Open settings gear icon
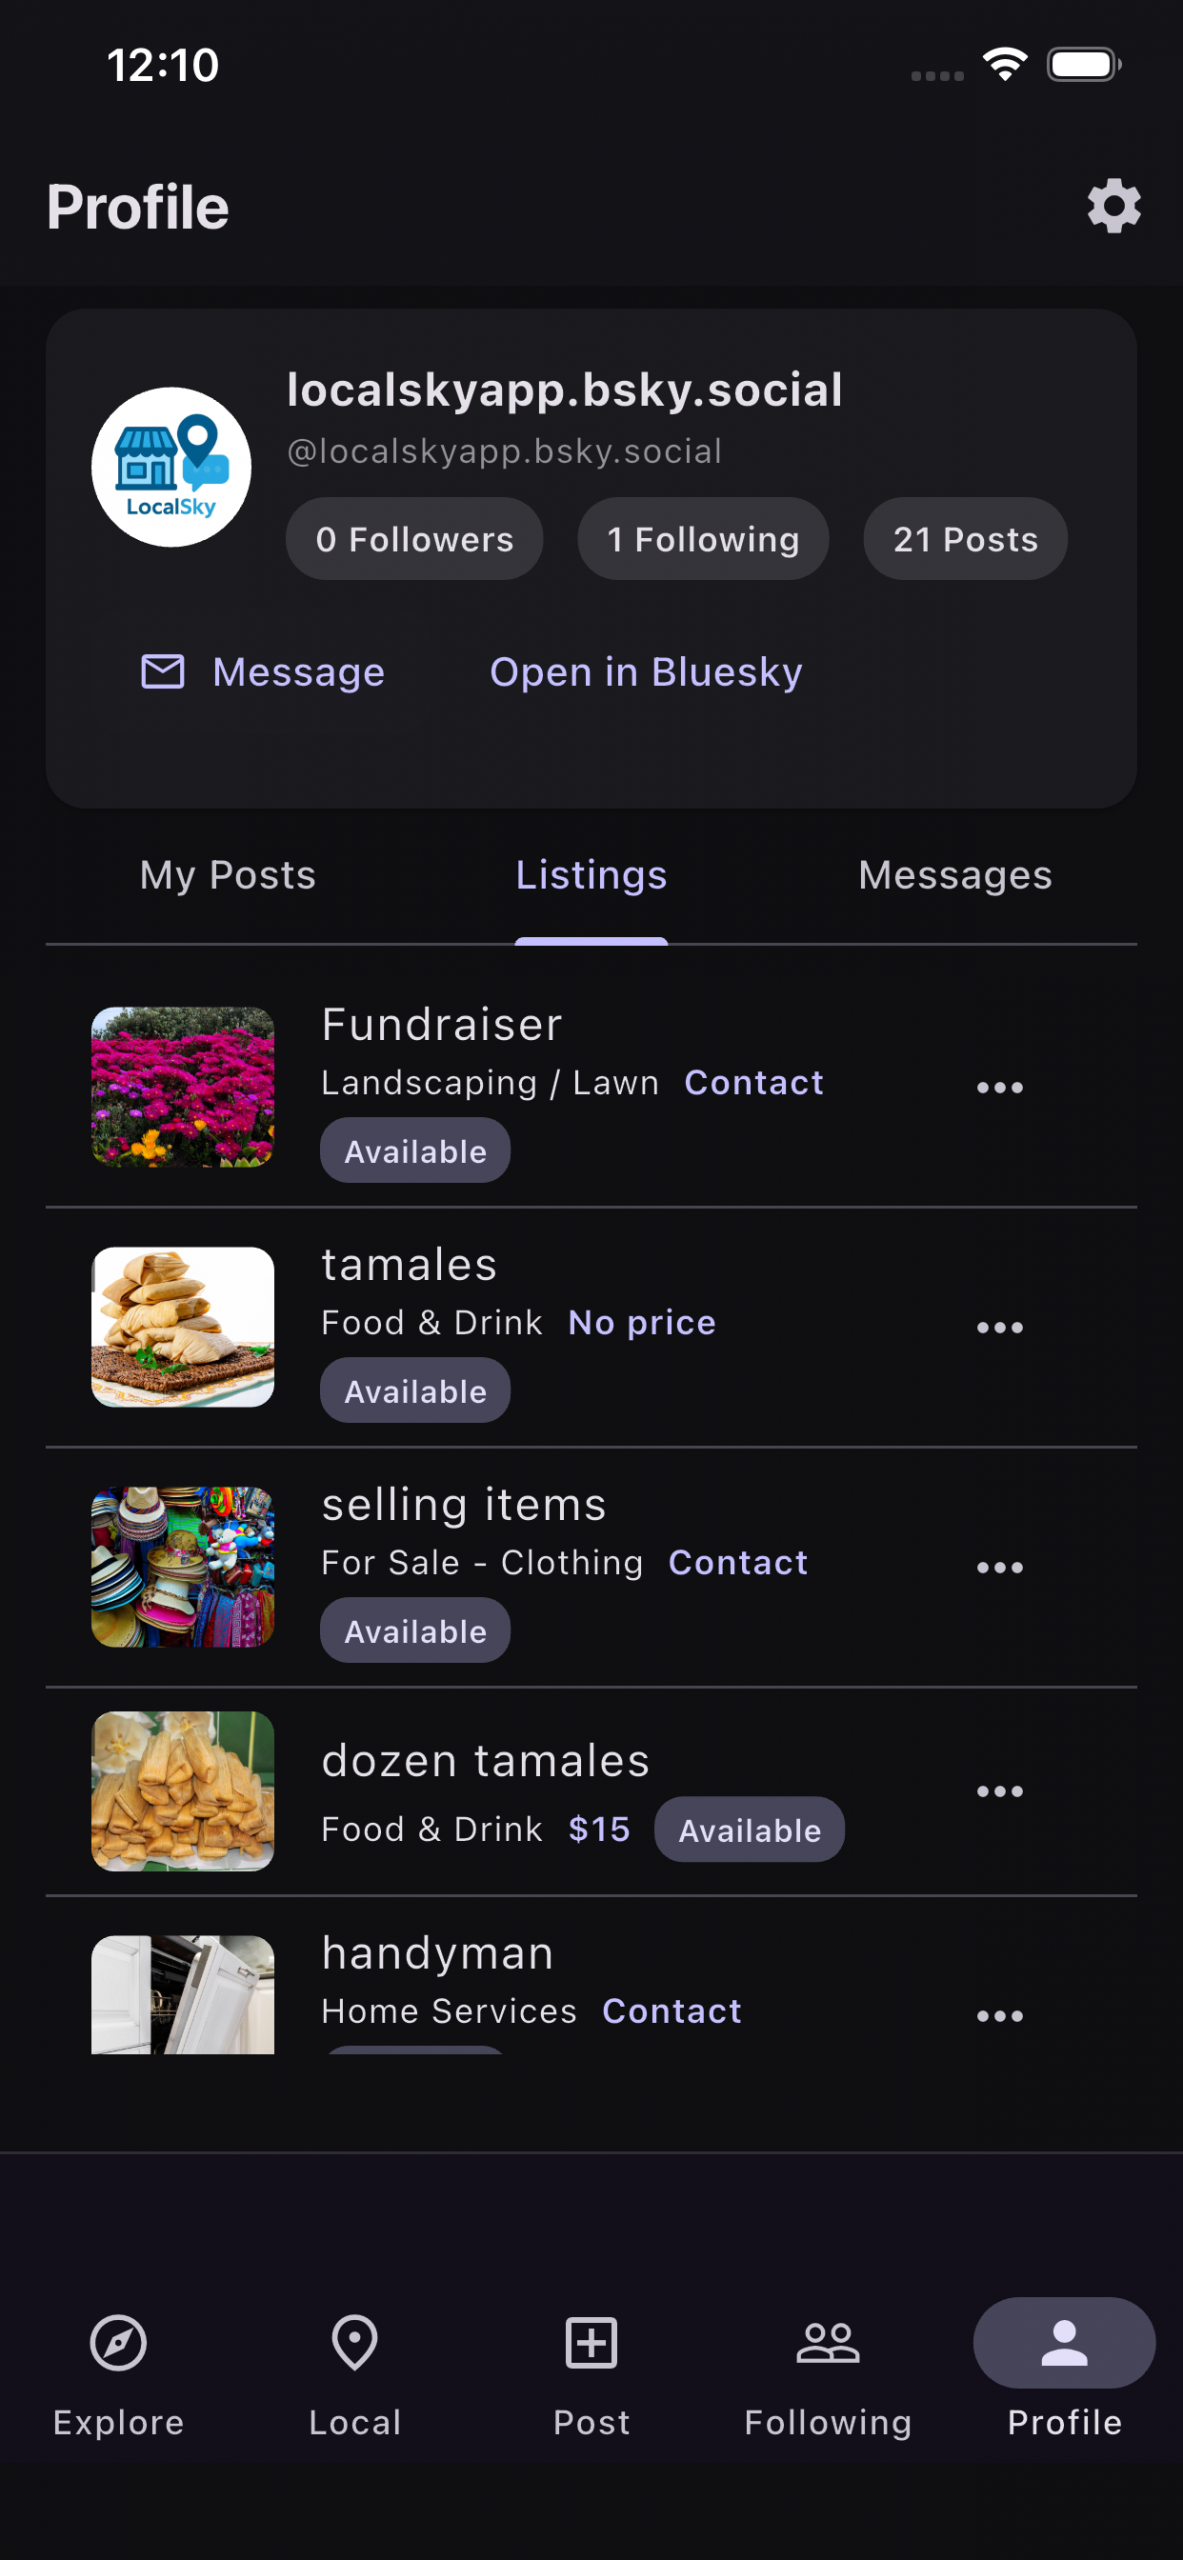This screenshot has width=1183, height=2560. [x=1113, y=207]
